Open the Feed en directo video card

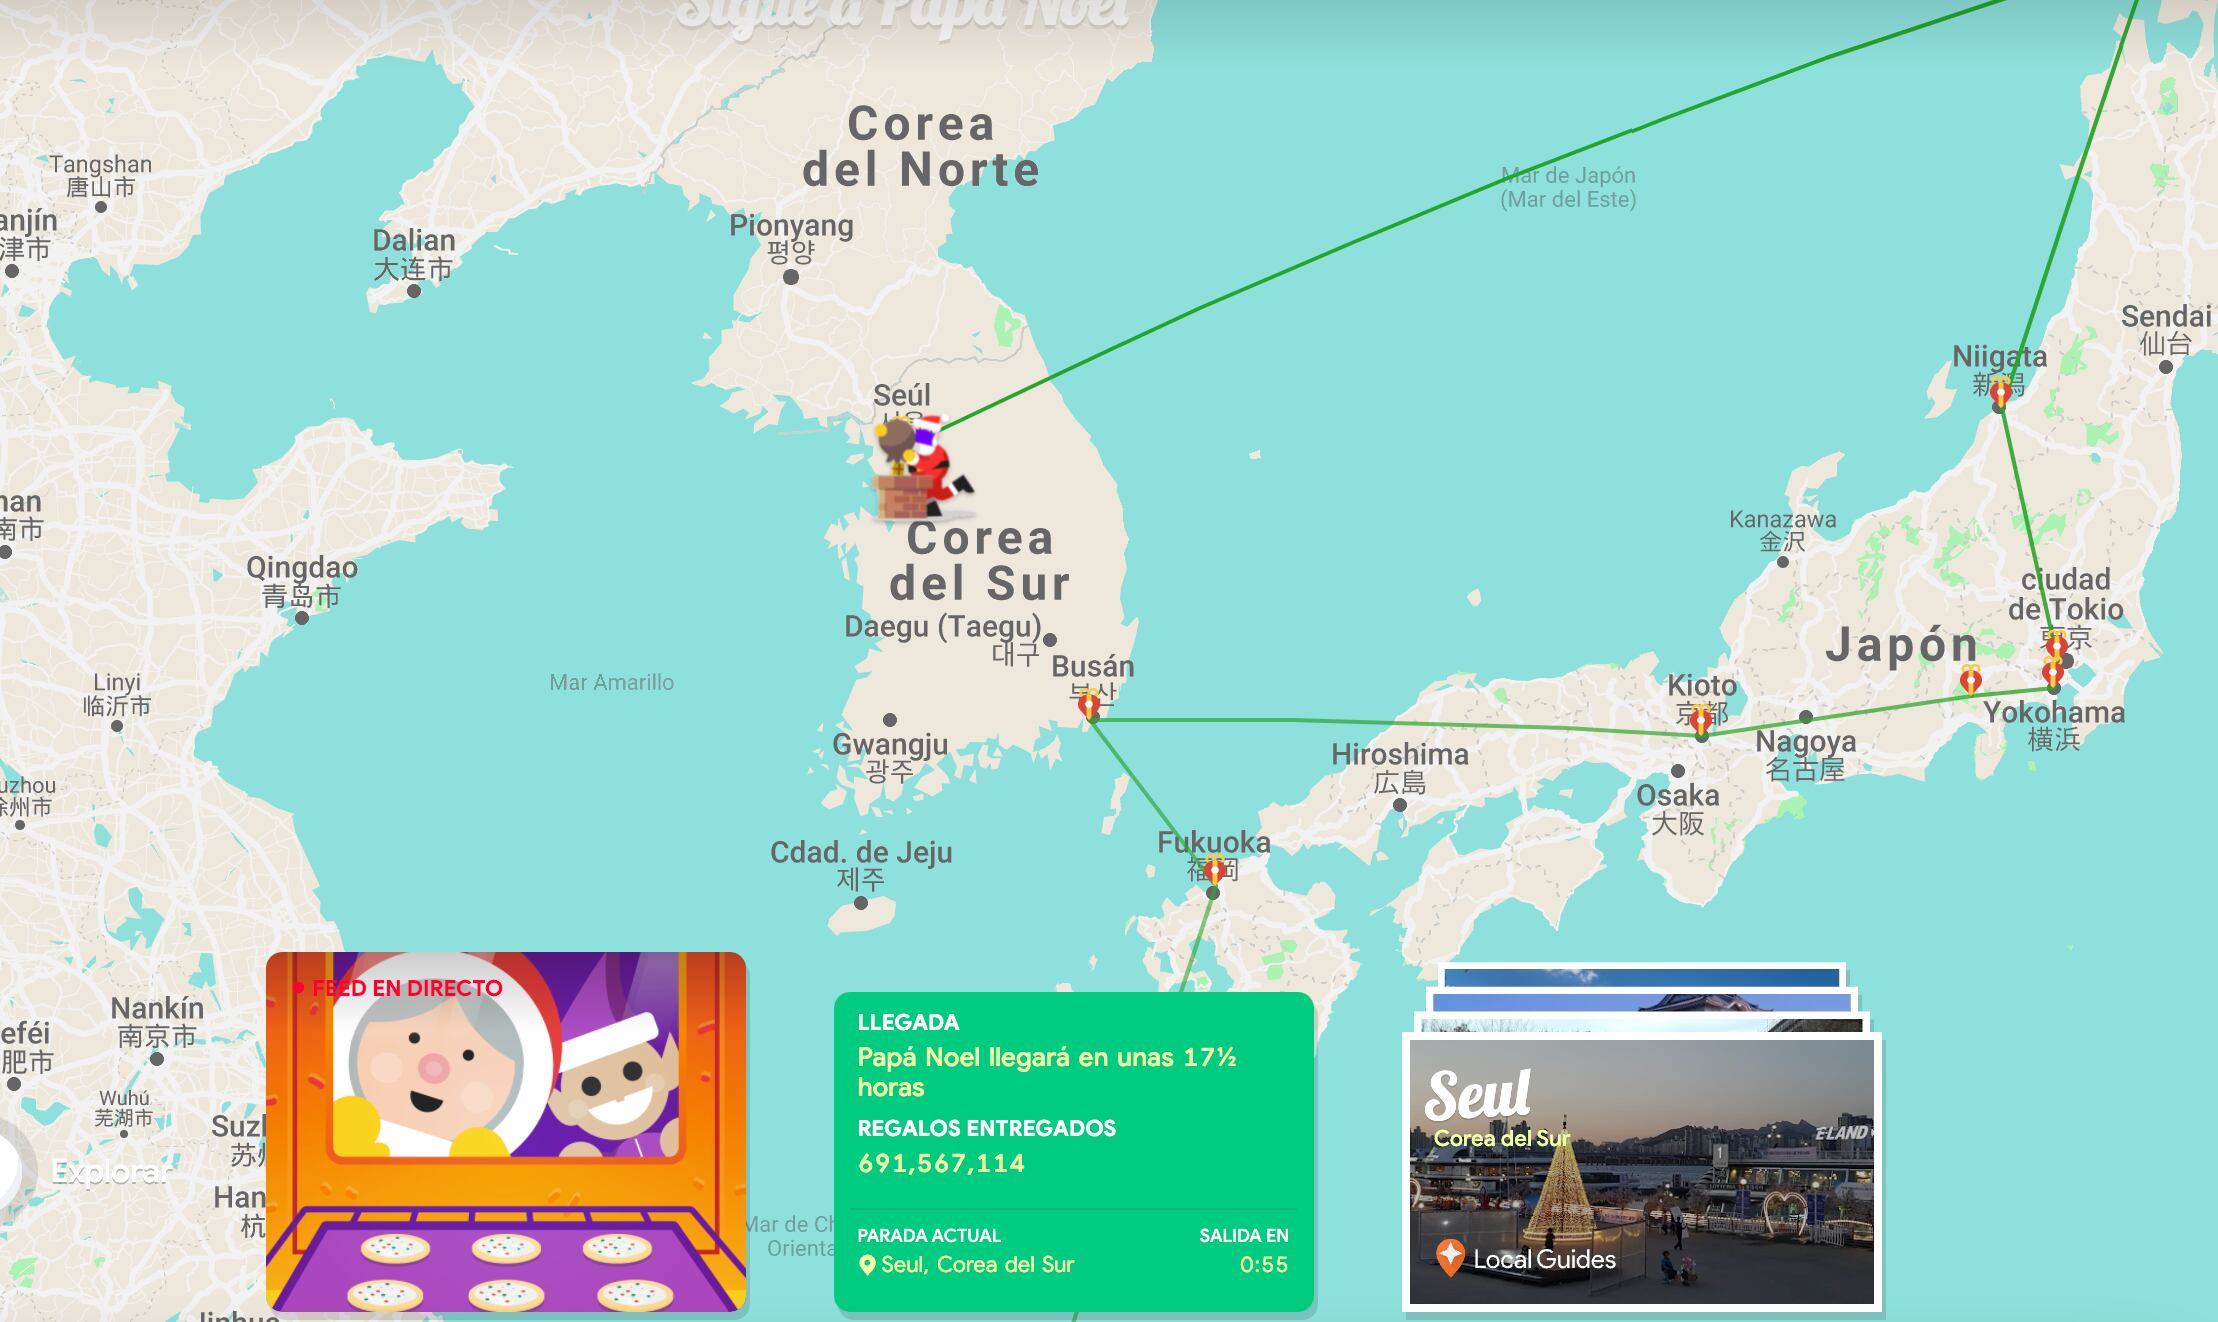click(506, 1131)
